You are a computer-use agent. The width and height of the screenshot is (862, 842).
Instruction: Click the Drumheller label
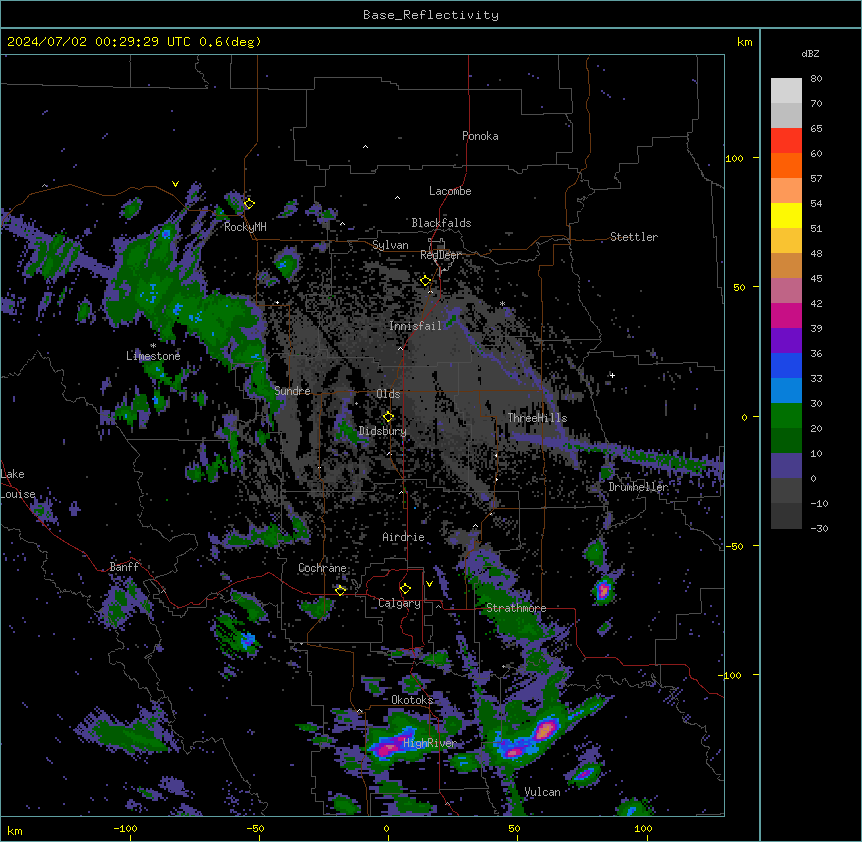(x=638, y=487)
